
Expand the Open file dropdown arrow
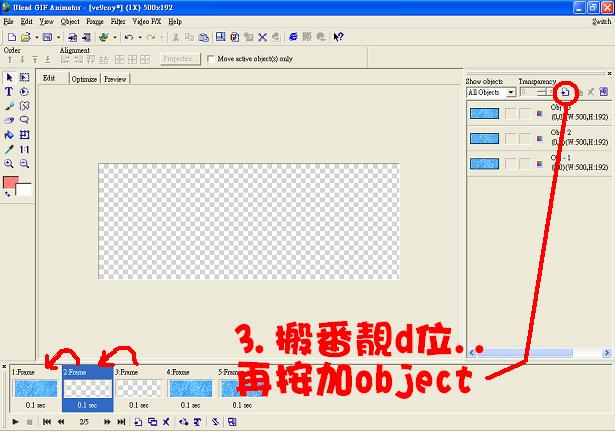click(x=36, y=38)
